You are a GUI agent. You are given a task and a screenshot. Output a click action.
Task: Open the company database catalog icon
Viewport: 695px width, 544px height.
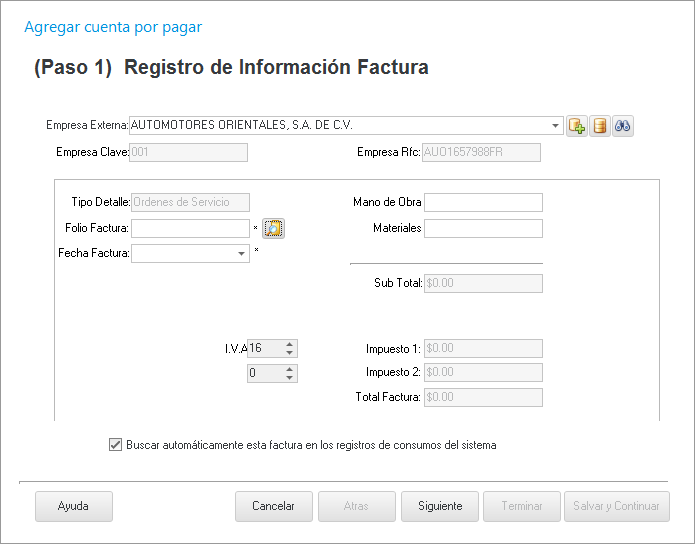tap(600, 126)
